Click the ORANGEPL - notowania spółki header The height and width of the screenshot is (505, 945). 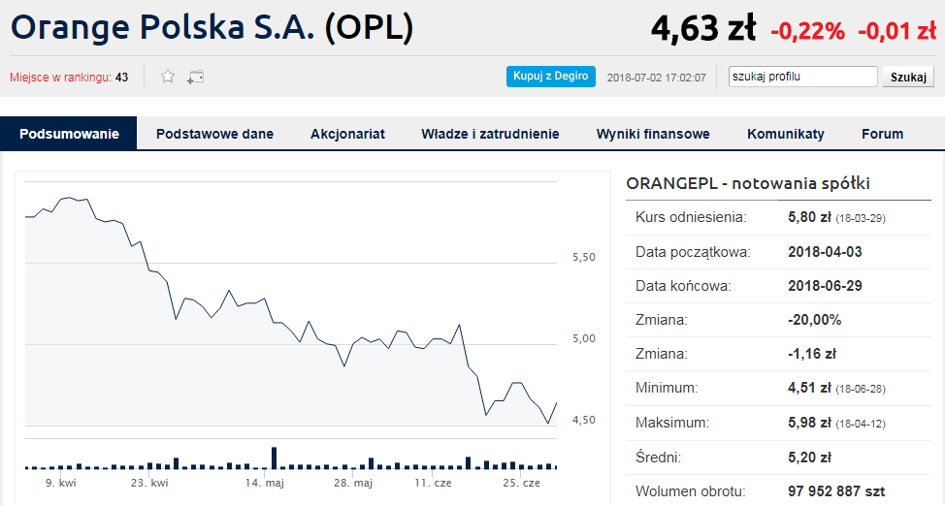tap(748, 183)
